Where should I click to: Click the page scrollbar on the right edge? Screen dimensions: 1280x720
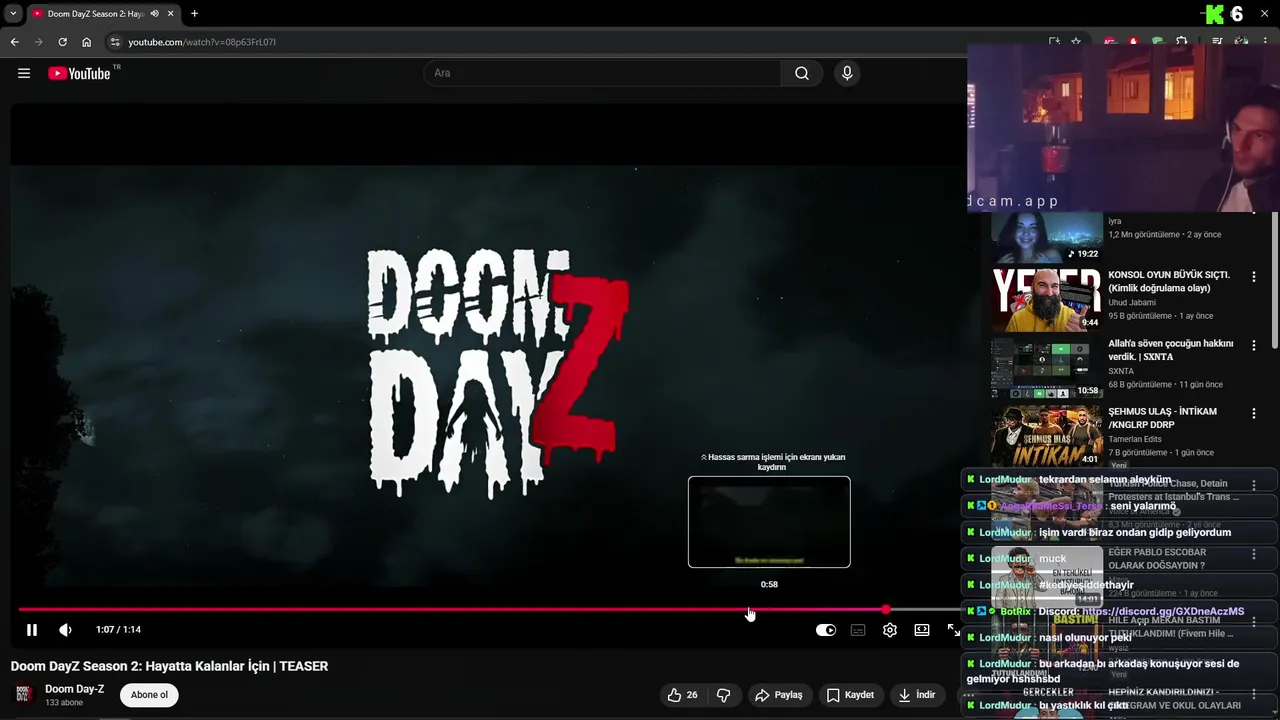pyautogui.click(x=1274, y=280)
